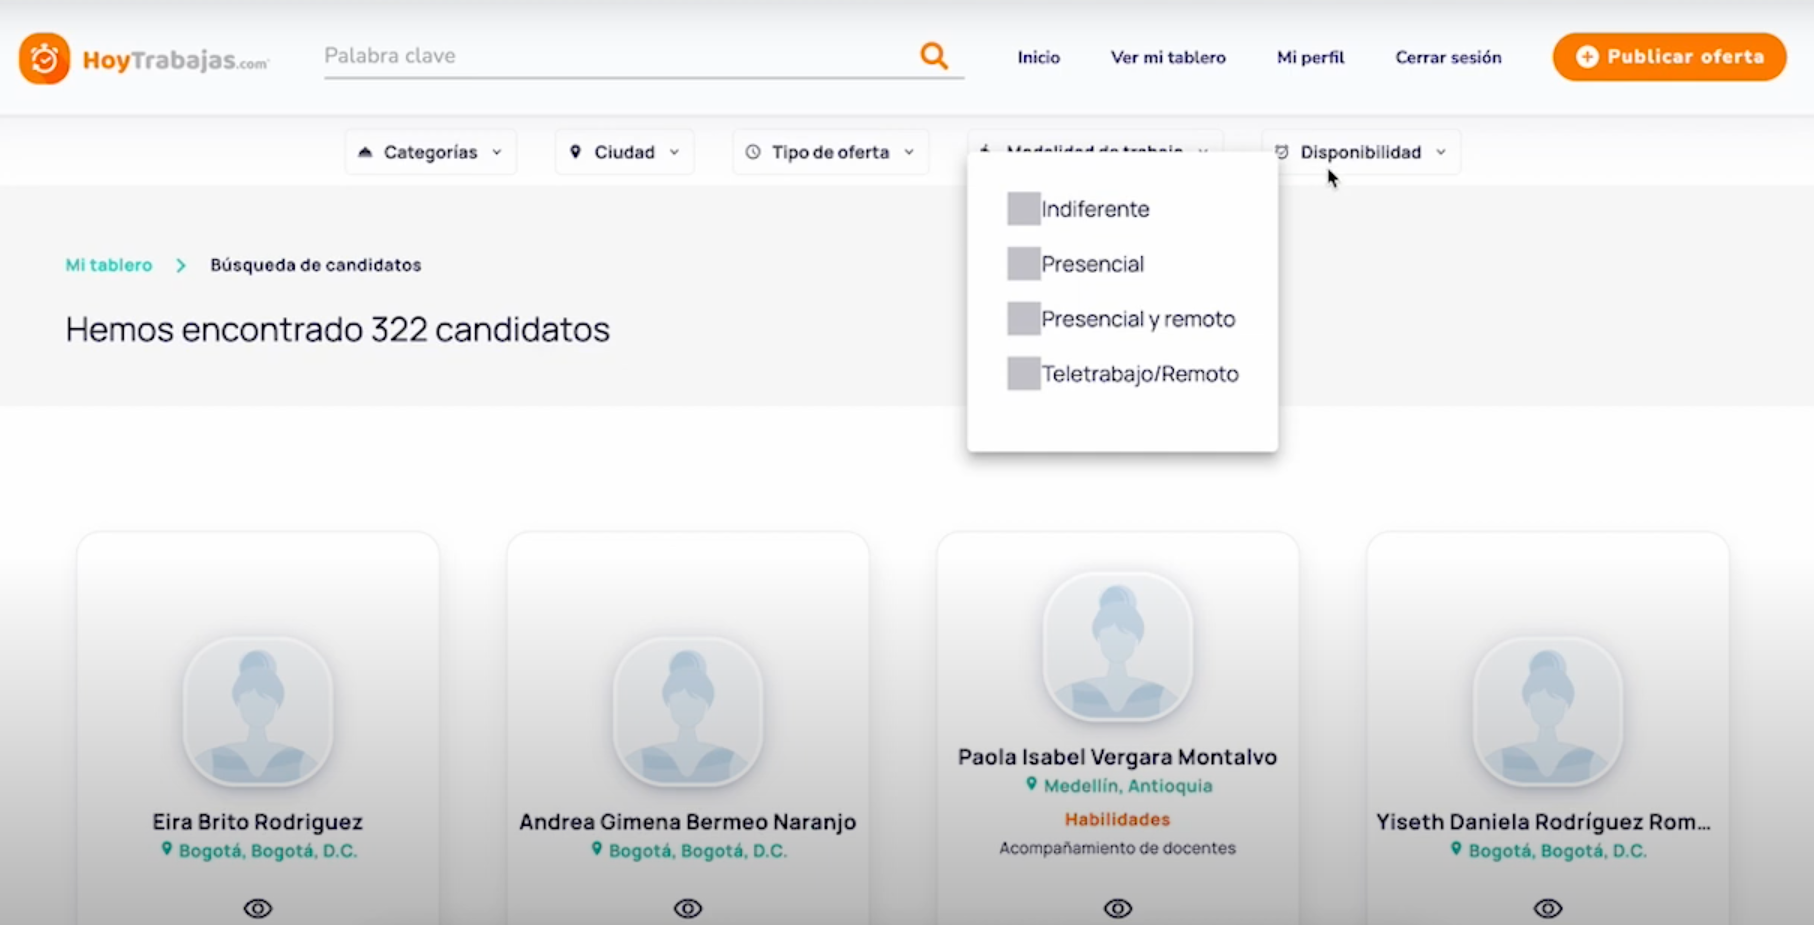Click location pin under Yiseth Daniela Rodríguez

click(x=1456, y=849)
